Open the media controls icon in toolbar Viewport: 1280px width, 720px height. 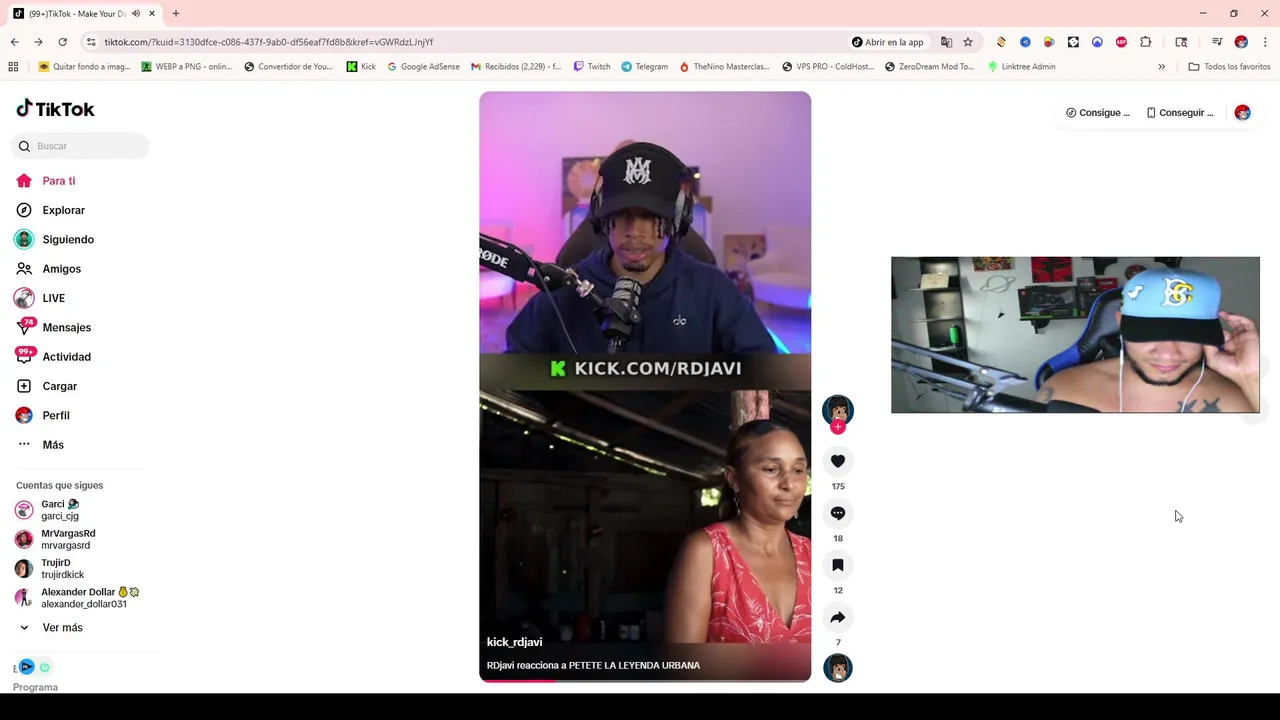[x=1217, y=42]
